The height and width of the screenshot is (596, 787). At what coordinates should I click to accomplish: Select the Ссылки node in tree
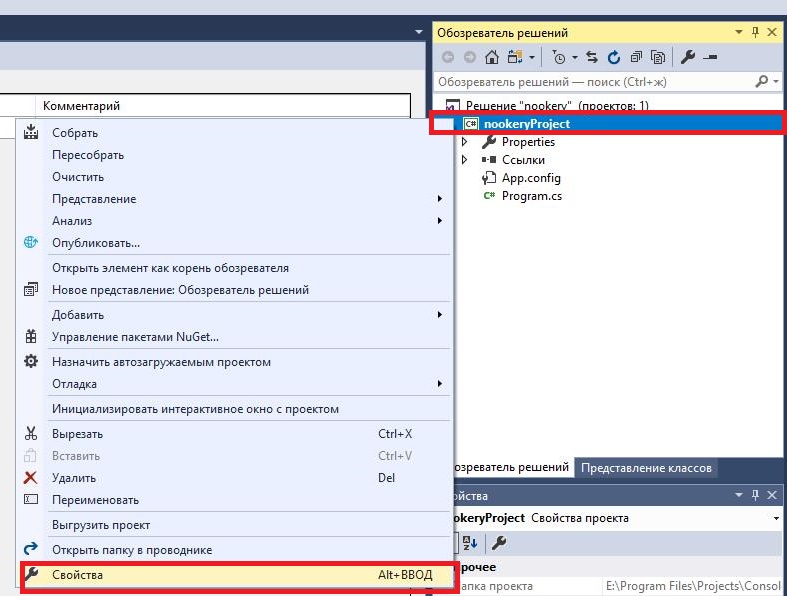coord(523,160)
